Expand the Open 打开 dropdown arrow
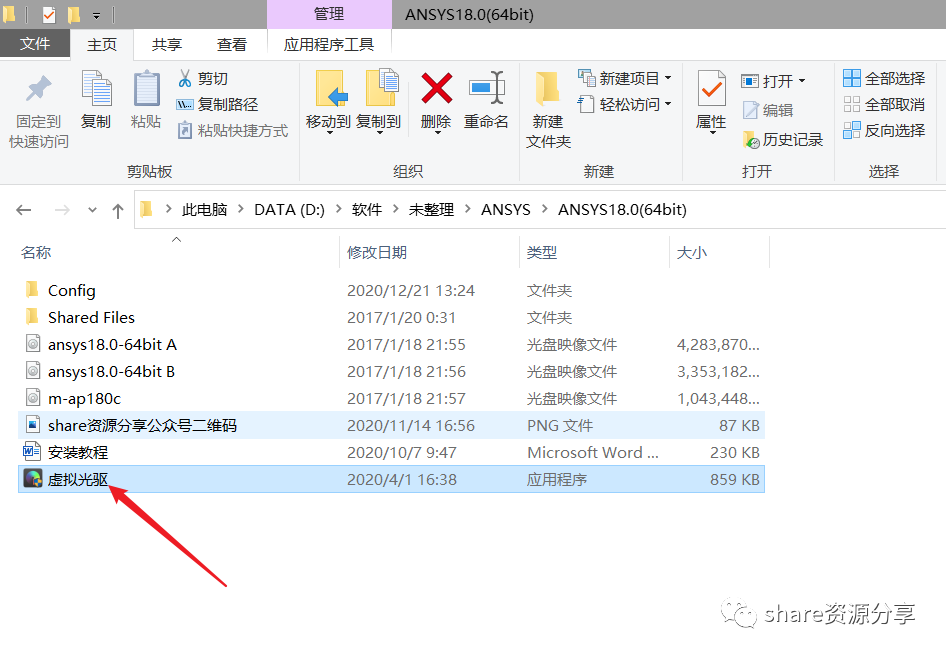The width and height of the screenshot is (946, 655). pyautogui.click(x=802, y=81)
